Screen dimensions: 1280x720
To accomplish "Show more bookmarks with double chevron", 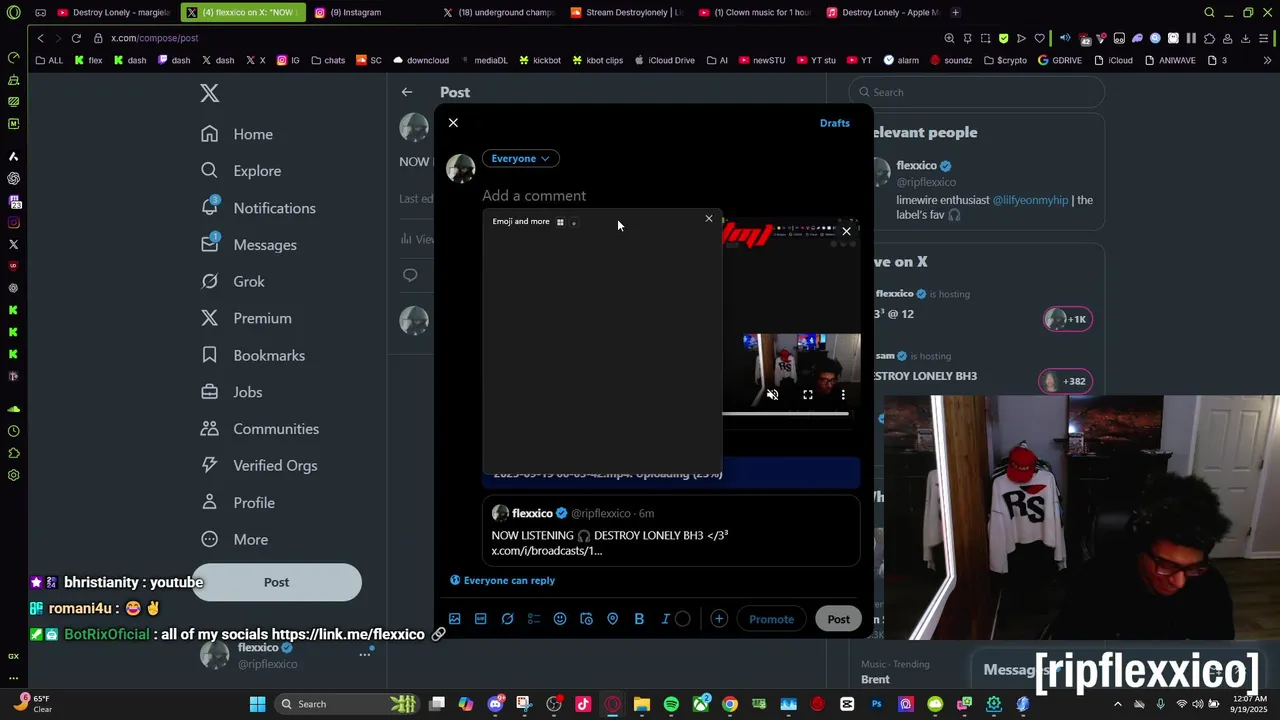I will (1267, 60).
